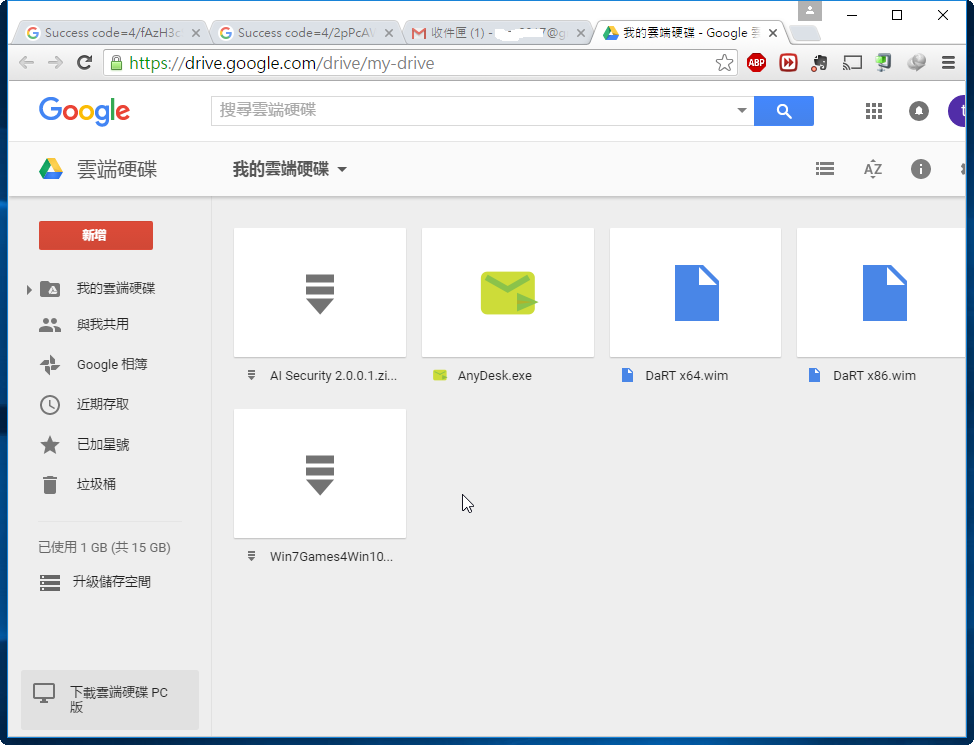This screenshot has width=974, height=745.
Task: Click the purple account avatar
Action: pos(957,111)
